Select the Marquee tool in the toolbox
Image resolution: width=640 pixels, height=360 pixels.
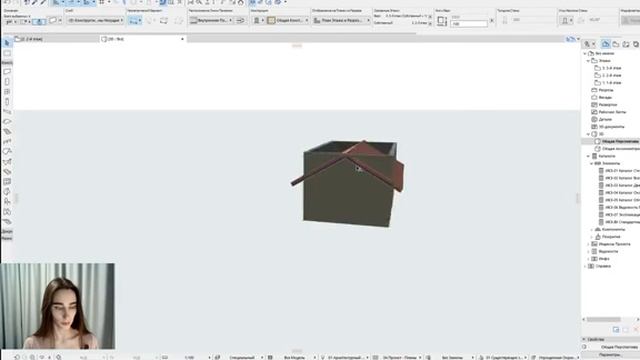7,53
